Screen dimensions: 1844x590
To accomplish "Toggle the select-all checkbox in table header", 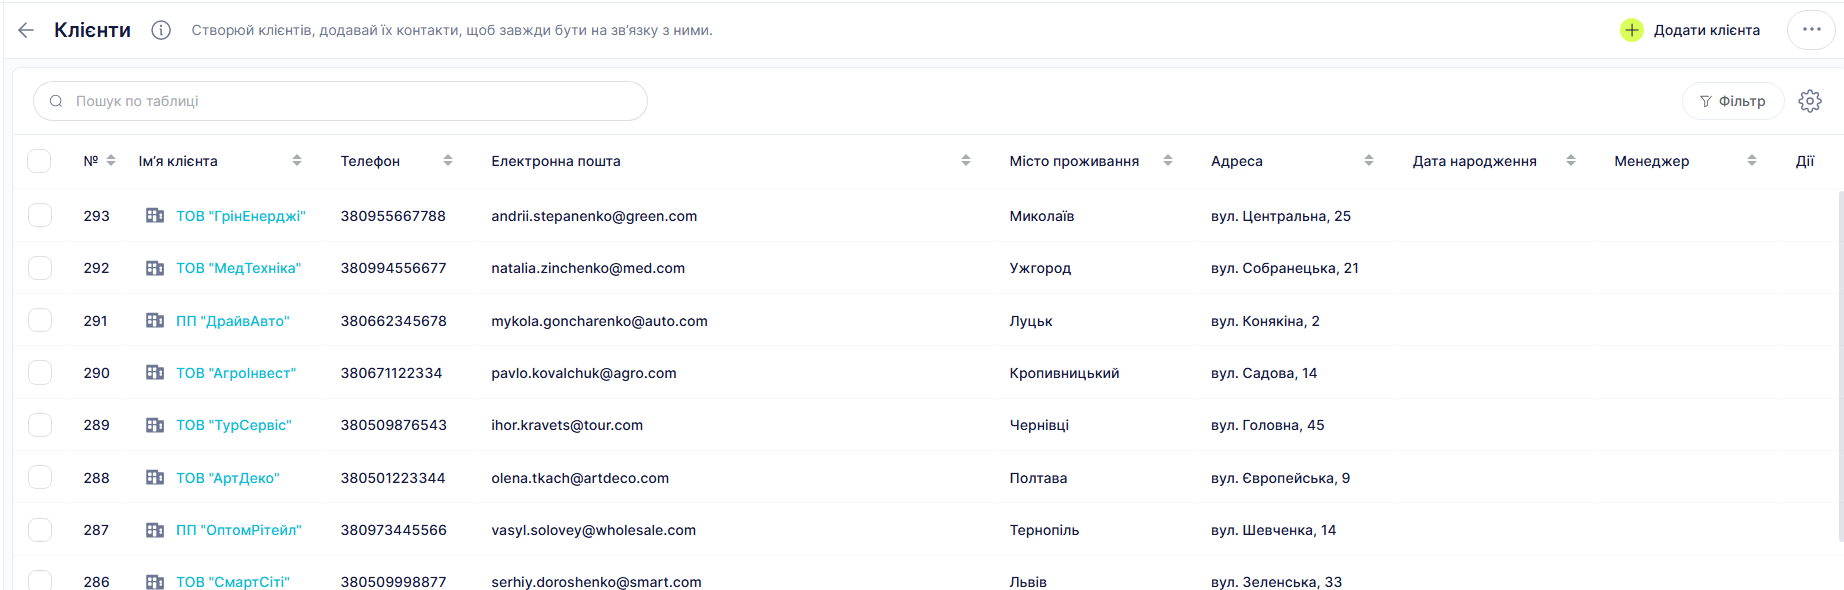I will pos(39,161).
